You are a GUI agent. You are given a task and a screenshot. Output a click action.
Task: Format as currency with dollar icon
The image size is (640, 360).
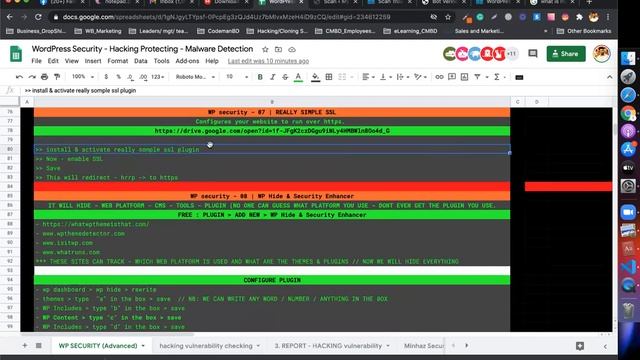click(x=106, y=77)
